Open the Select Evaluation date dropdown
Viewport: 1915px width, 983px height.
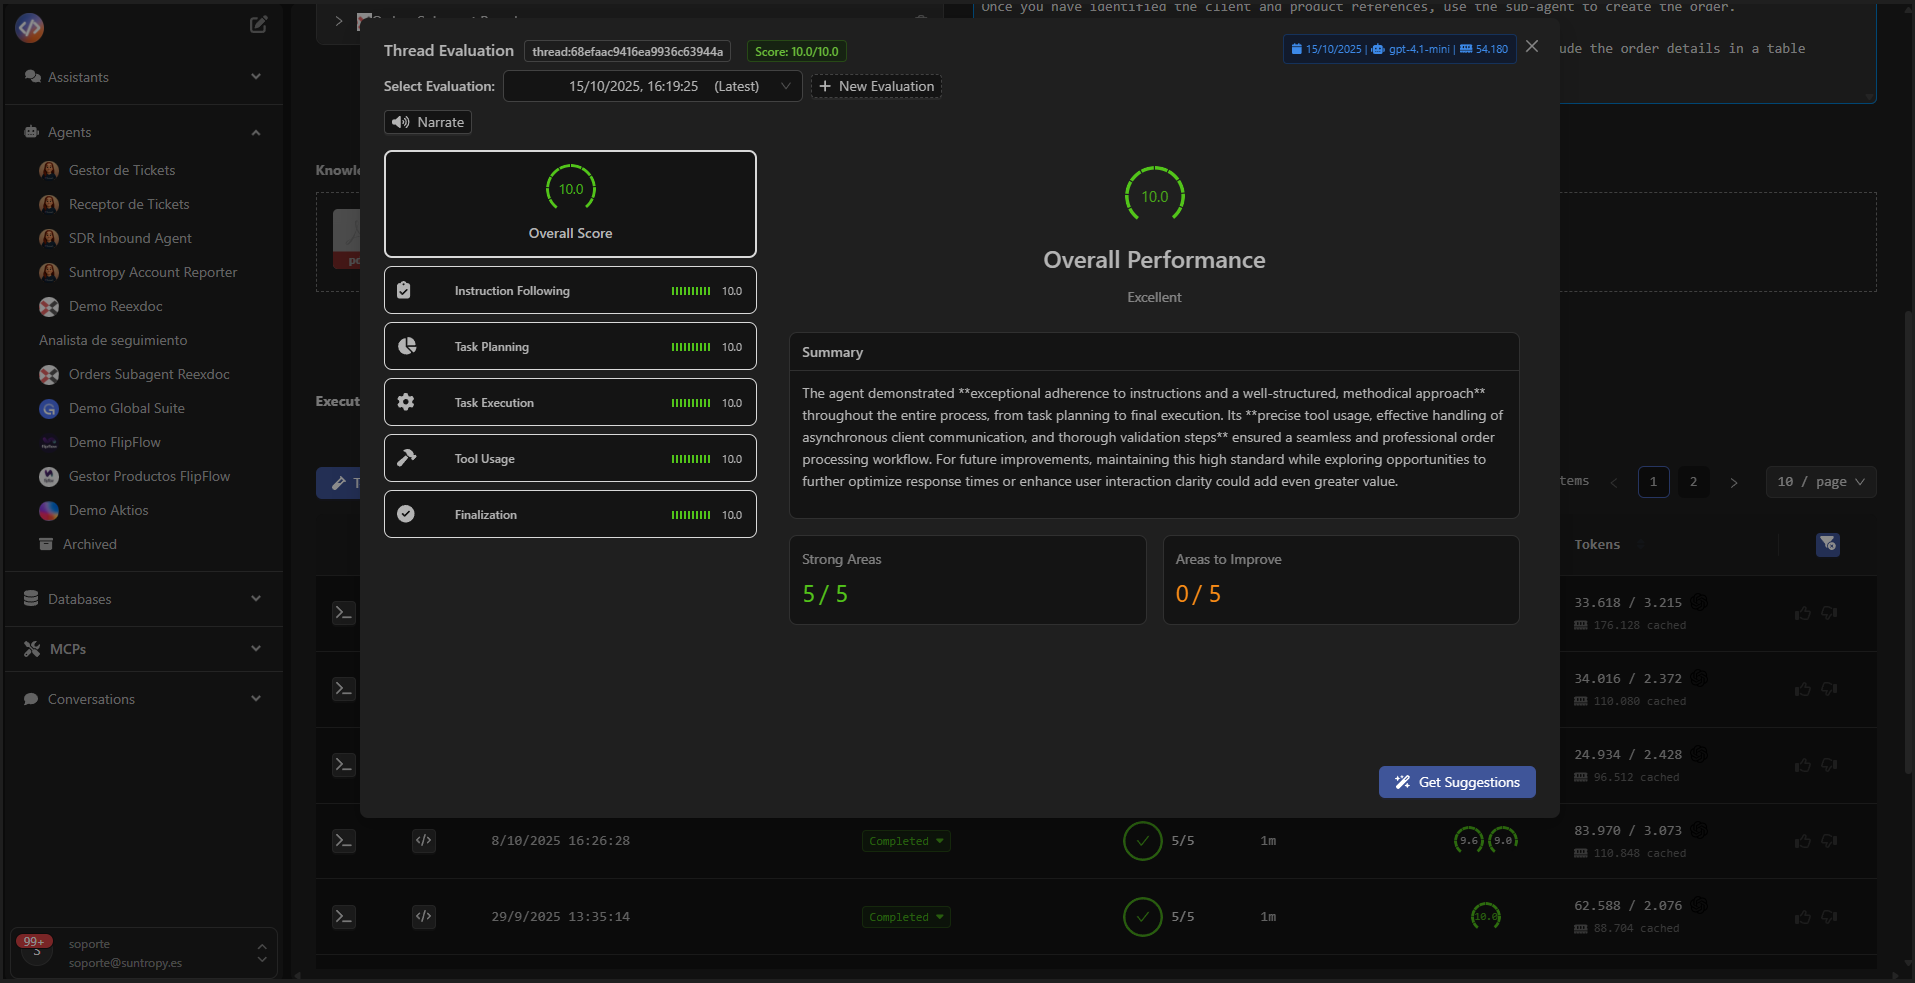(652, 86)
